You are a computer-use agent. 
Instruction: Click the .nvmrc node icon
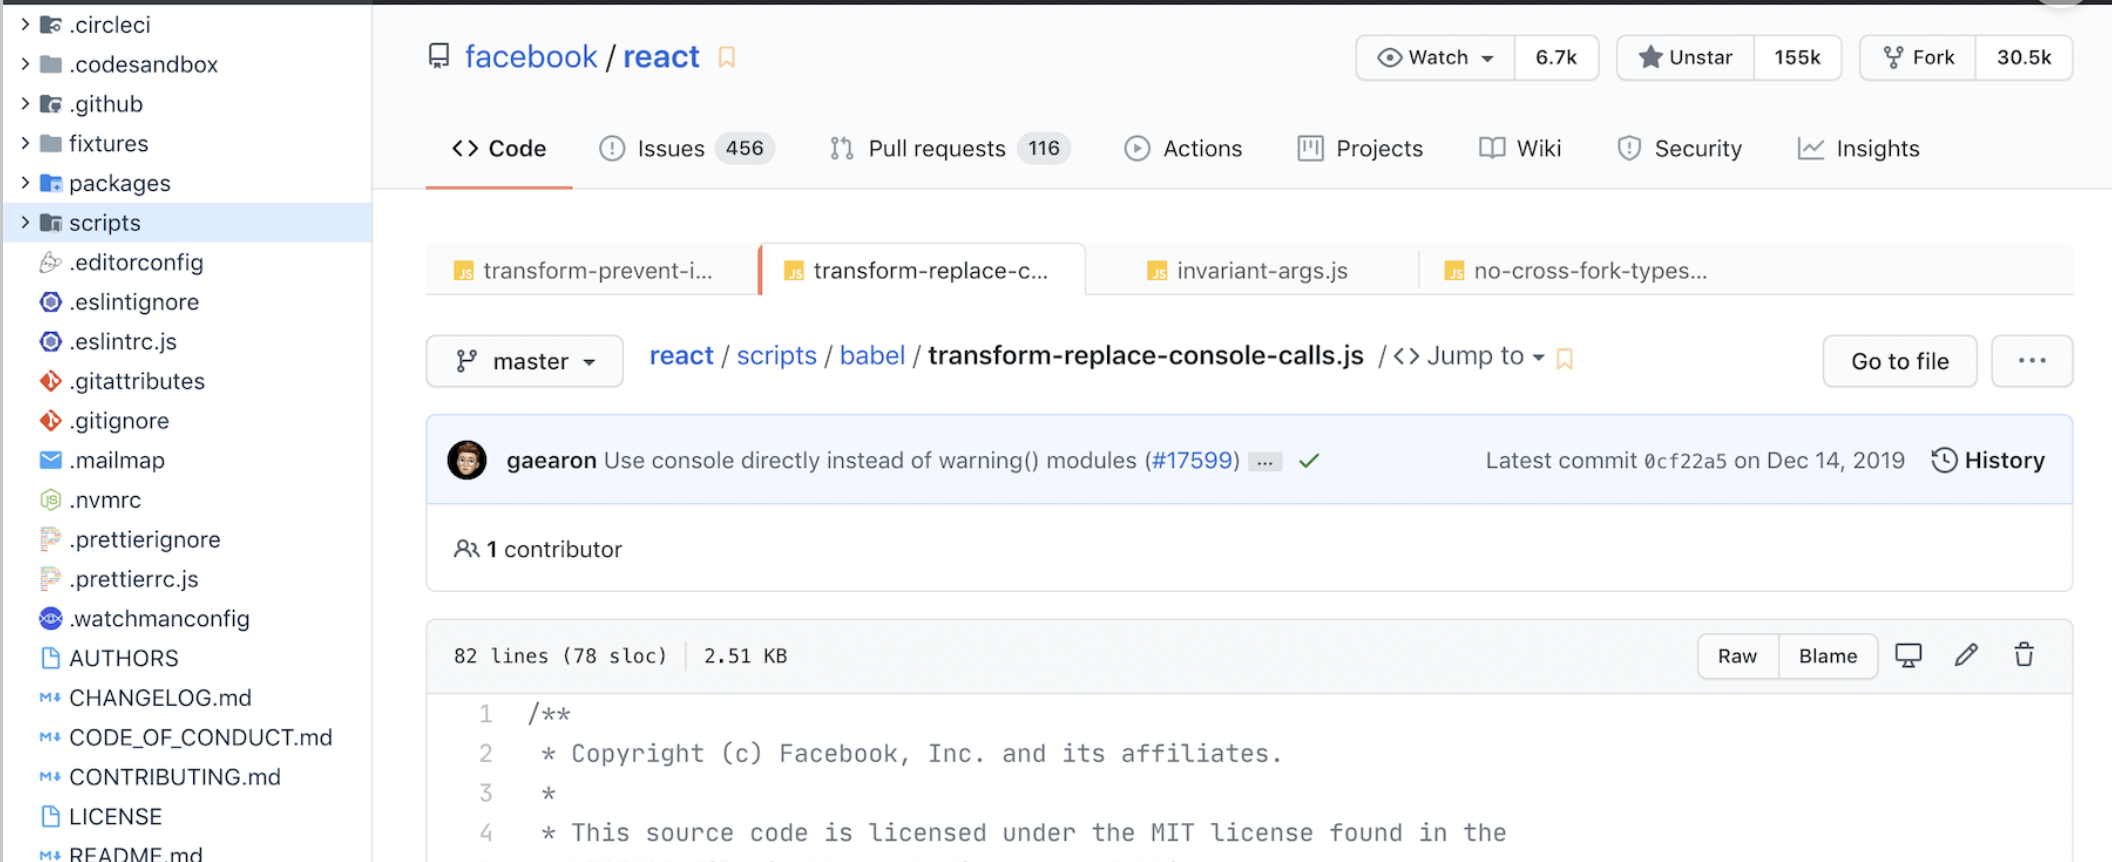click(50, 500)
